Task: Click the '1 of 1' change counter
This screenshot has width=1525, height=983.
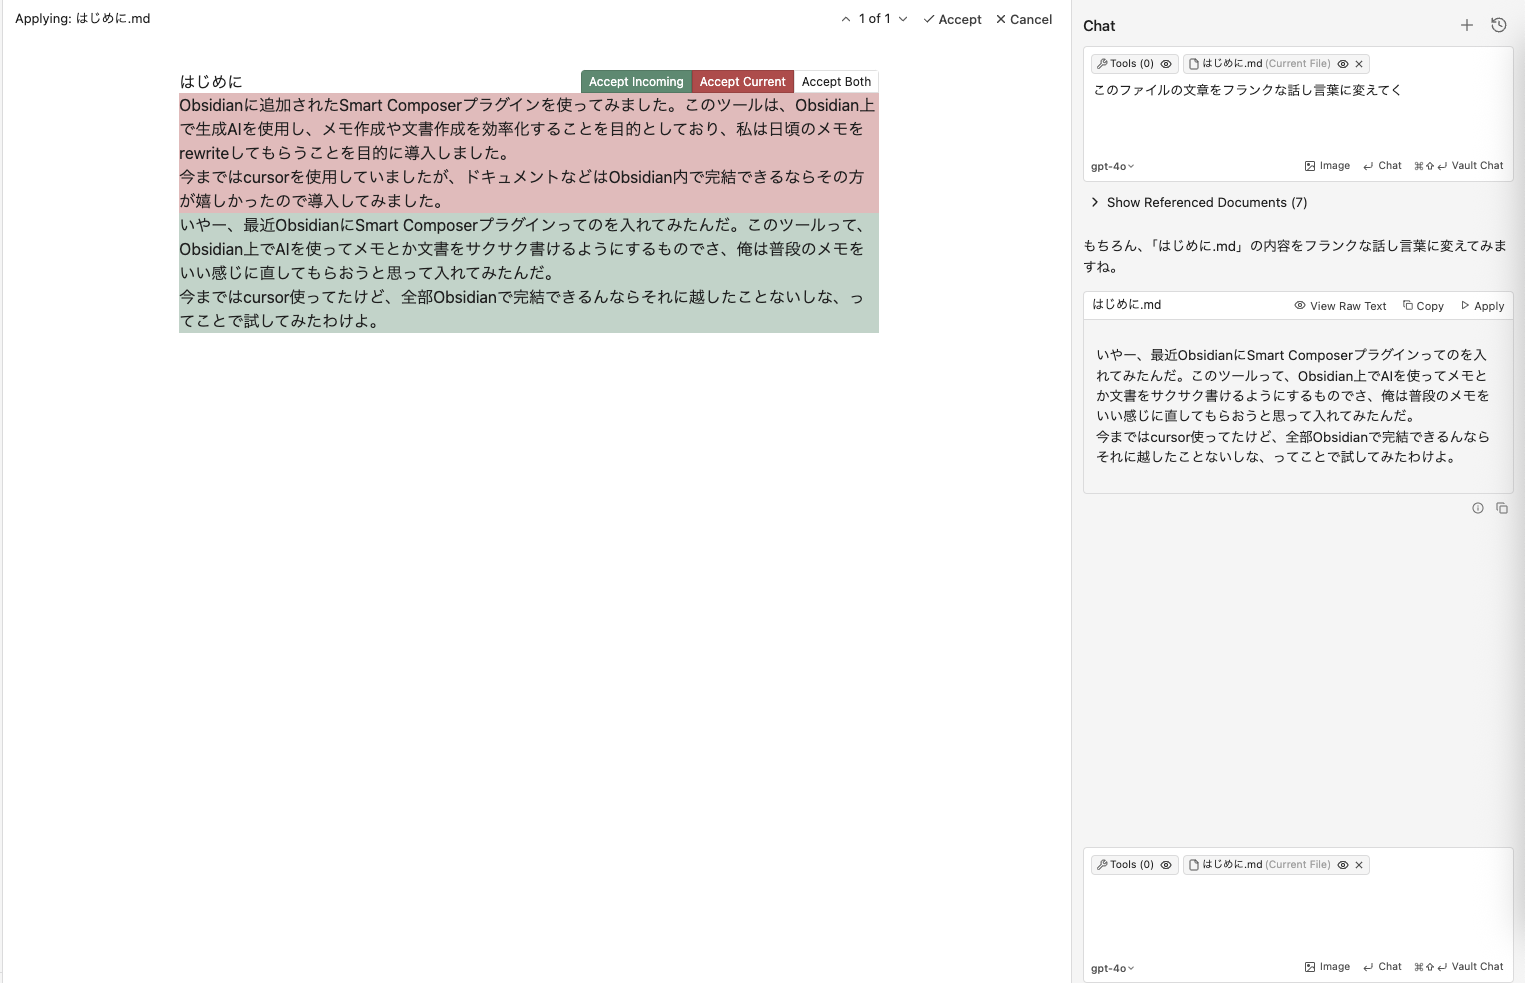Action: (874, 19)
